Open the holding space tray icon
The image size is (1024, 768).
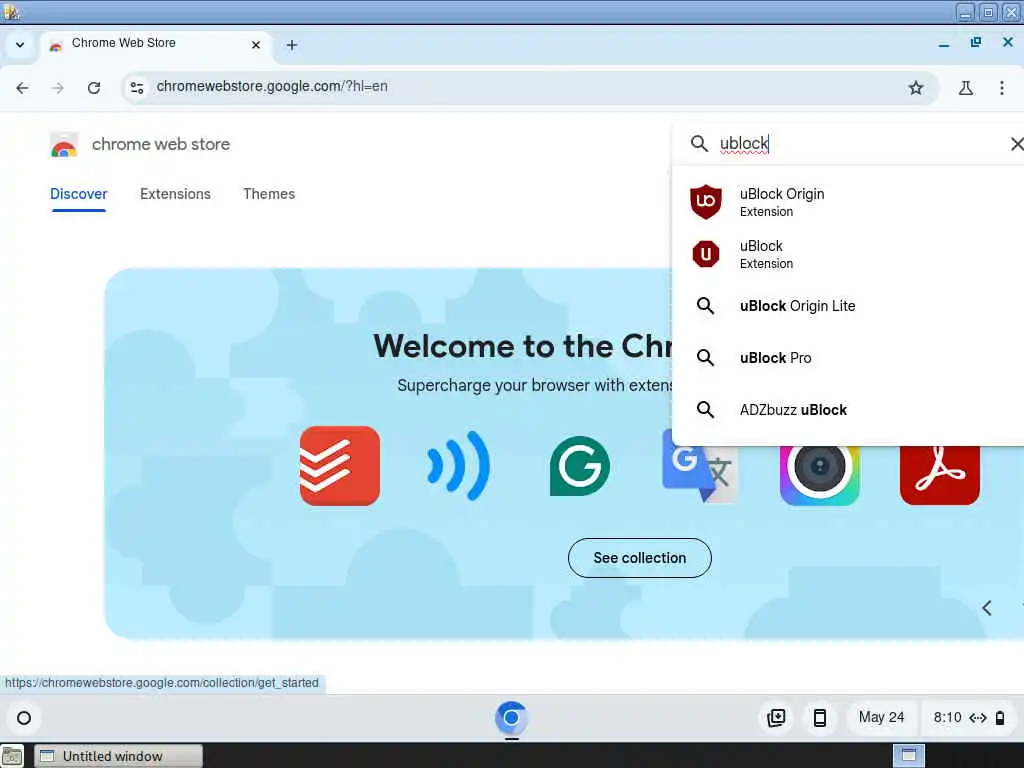click(776, 718)
